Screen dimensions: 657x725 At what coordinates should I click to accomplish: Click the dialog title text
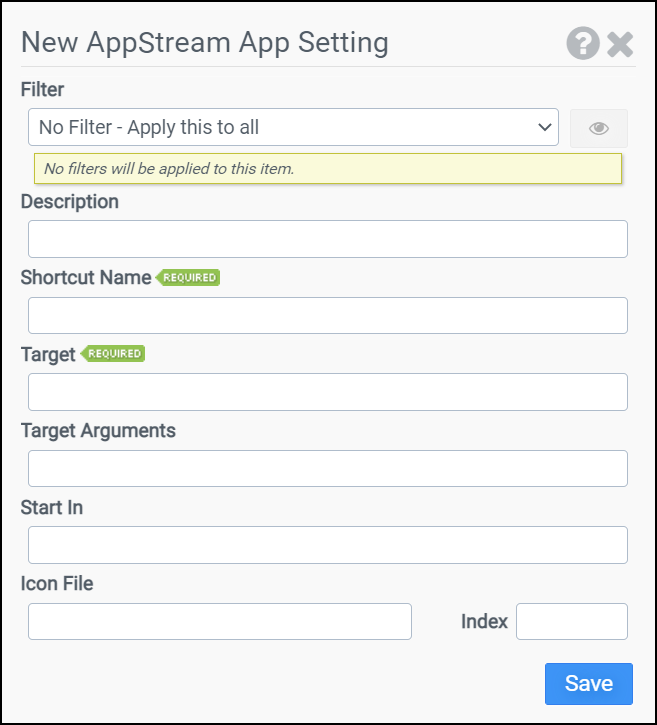[x=205, y=43]
